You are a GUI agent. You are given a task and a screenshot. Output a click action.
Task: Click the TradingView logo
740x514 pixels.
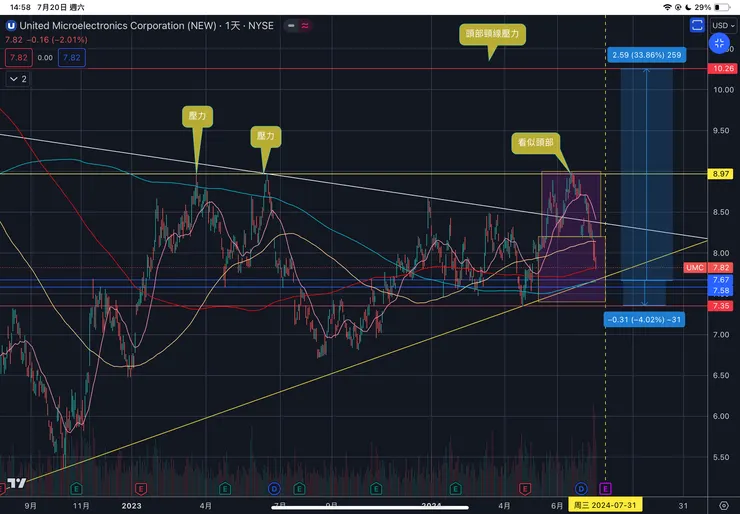tap(16, 483)
